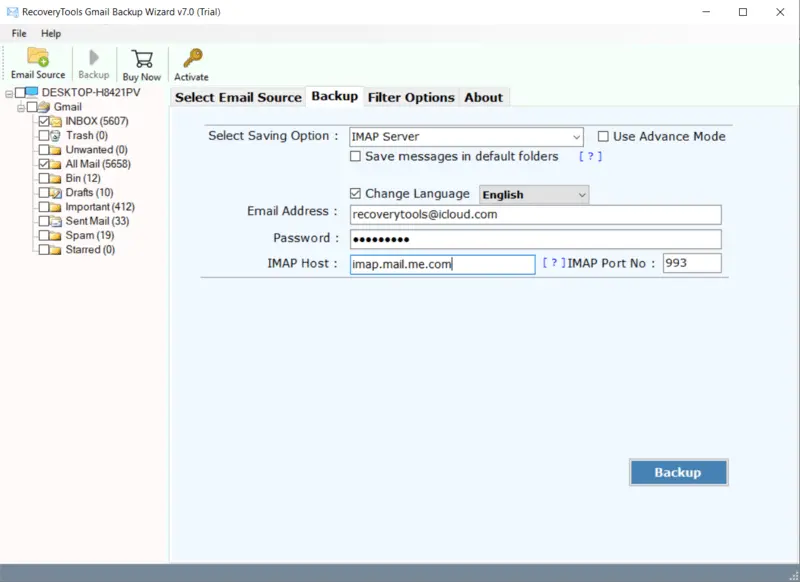The image size is (800, 582).
Task: Click the IMAP Port No field
Action: [691, 264]
